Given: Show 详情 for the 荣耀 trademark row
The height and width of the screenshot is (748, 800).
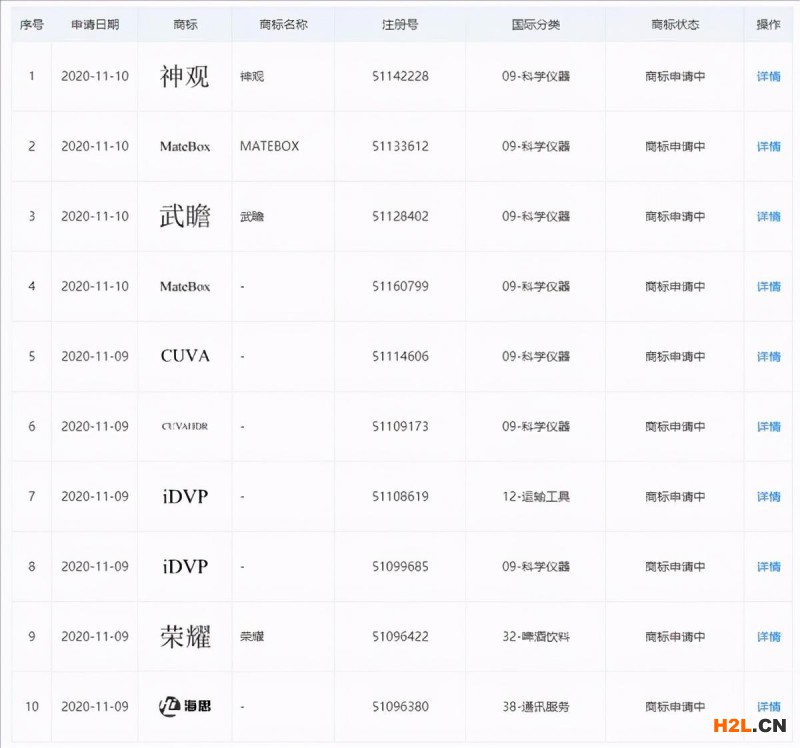Looking at the screenshot, I should 768,636.
